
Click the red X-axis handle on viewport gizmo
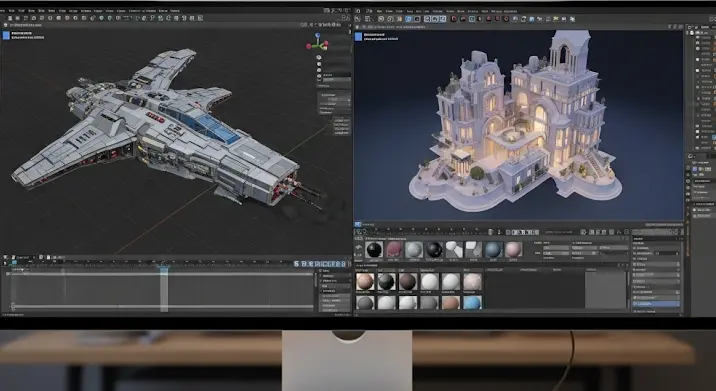[309, 46]
